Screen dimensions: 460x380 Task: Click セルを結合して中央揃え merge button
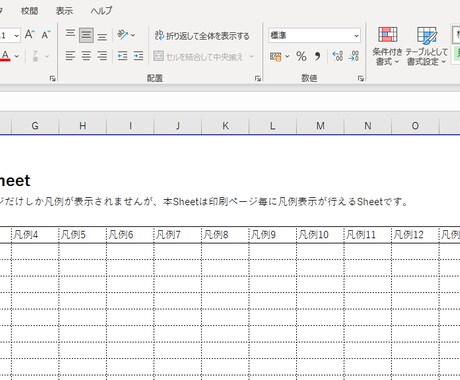click(x=198, y=57)
